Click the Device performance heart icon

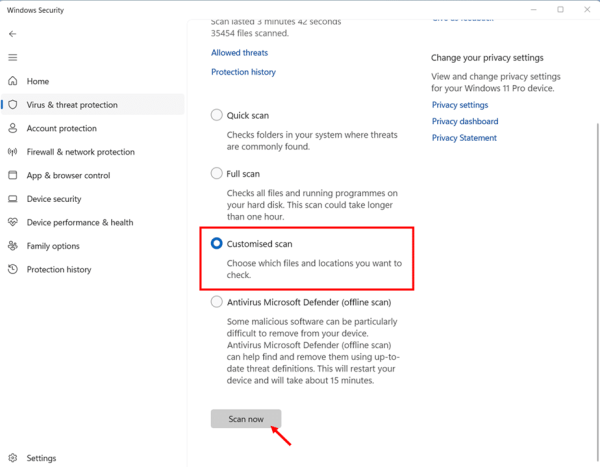(13, 222)
